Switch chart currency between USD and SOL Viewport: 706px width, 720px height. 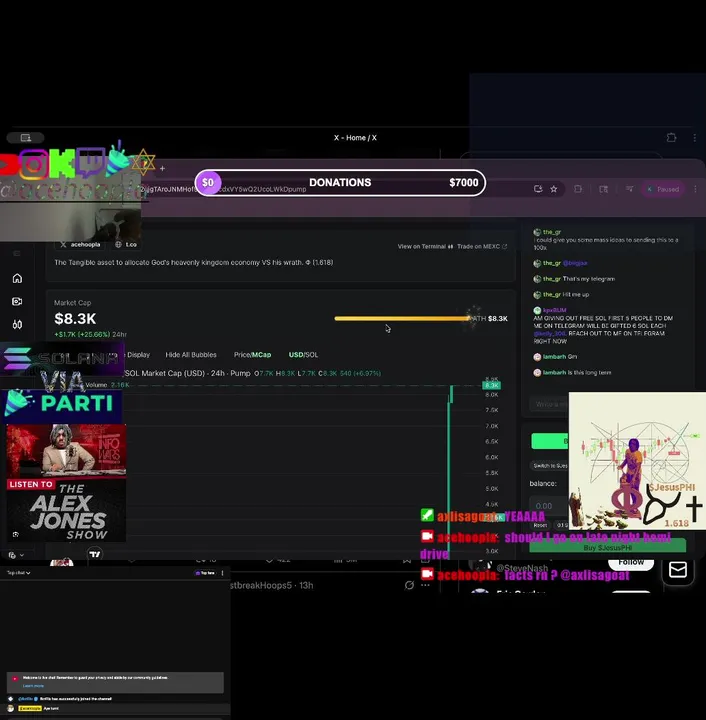[x=303, y=354]
